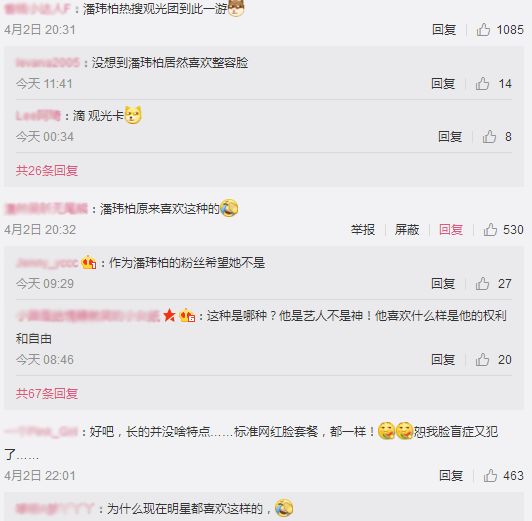Like the 11:41 reply with 14 likes
532x521 pixels.
(x=482, y=83)
